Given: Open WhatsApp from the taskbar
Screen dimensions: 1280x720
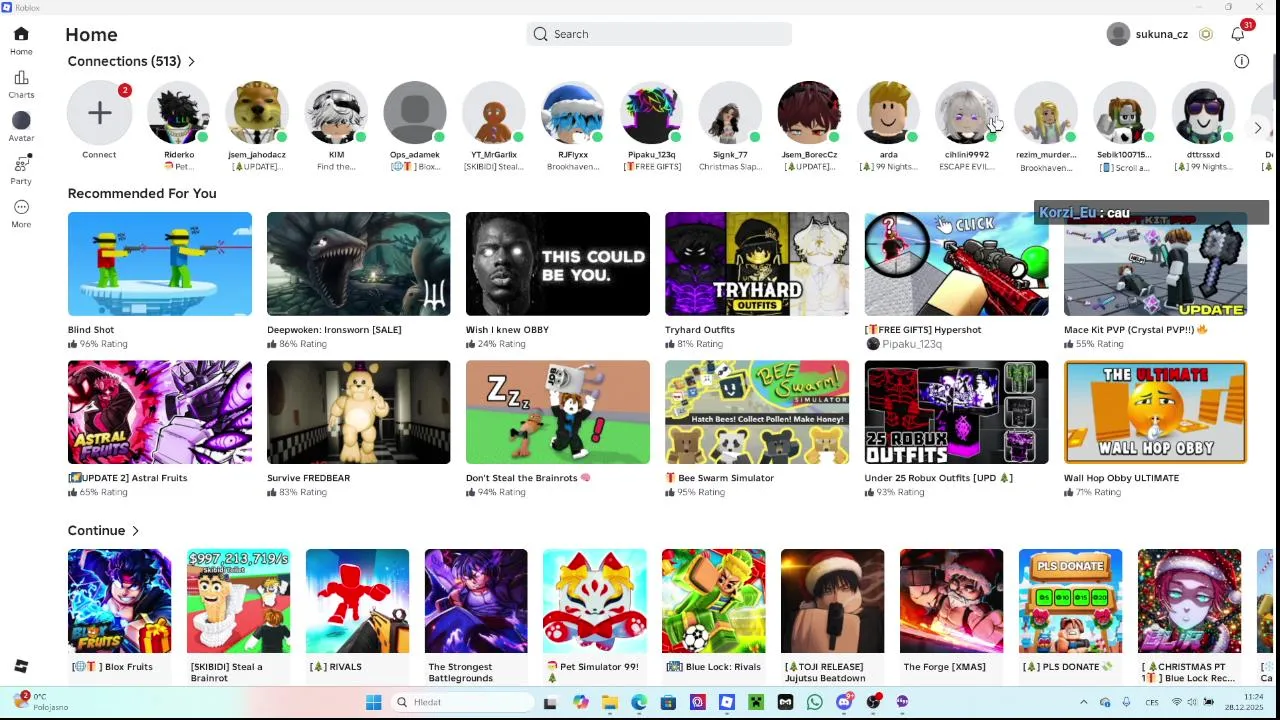Looking at the screenshot, I should click(x=814, y=702).
